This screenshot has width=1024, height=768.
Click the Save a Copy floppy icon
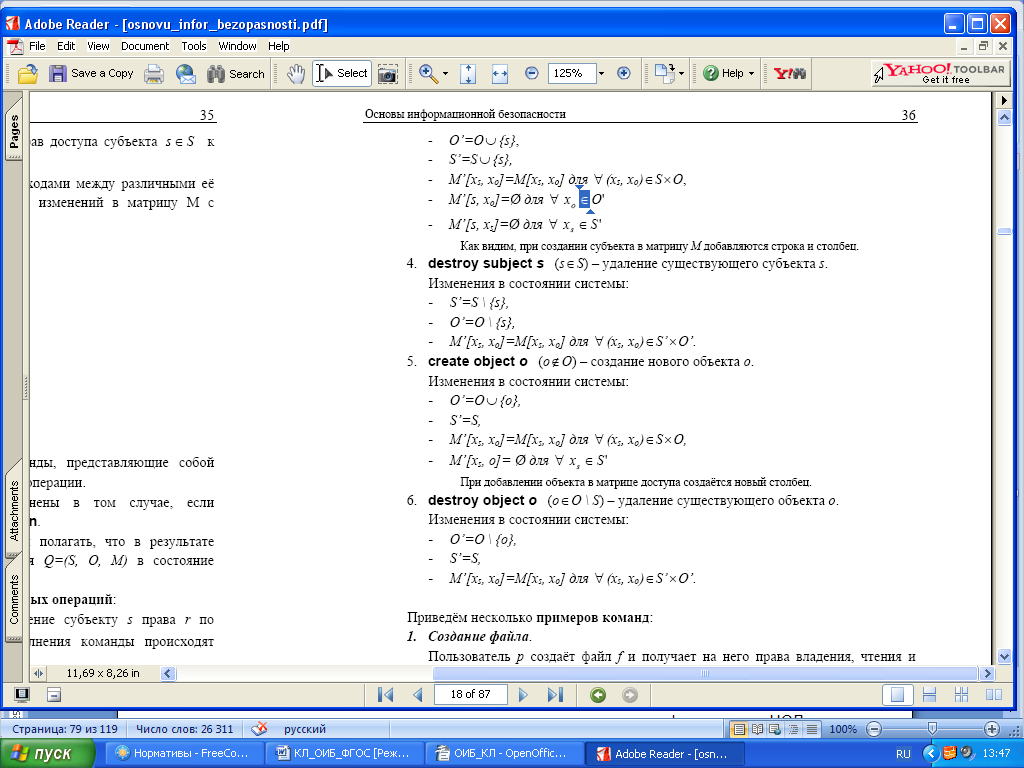[x=58, y=73]
